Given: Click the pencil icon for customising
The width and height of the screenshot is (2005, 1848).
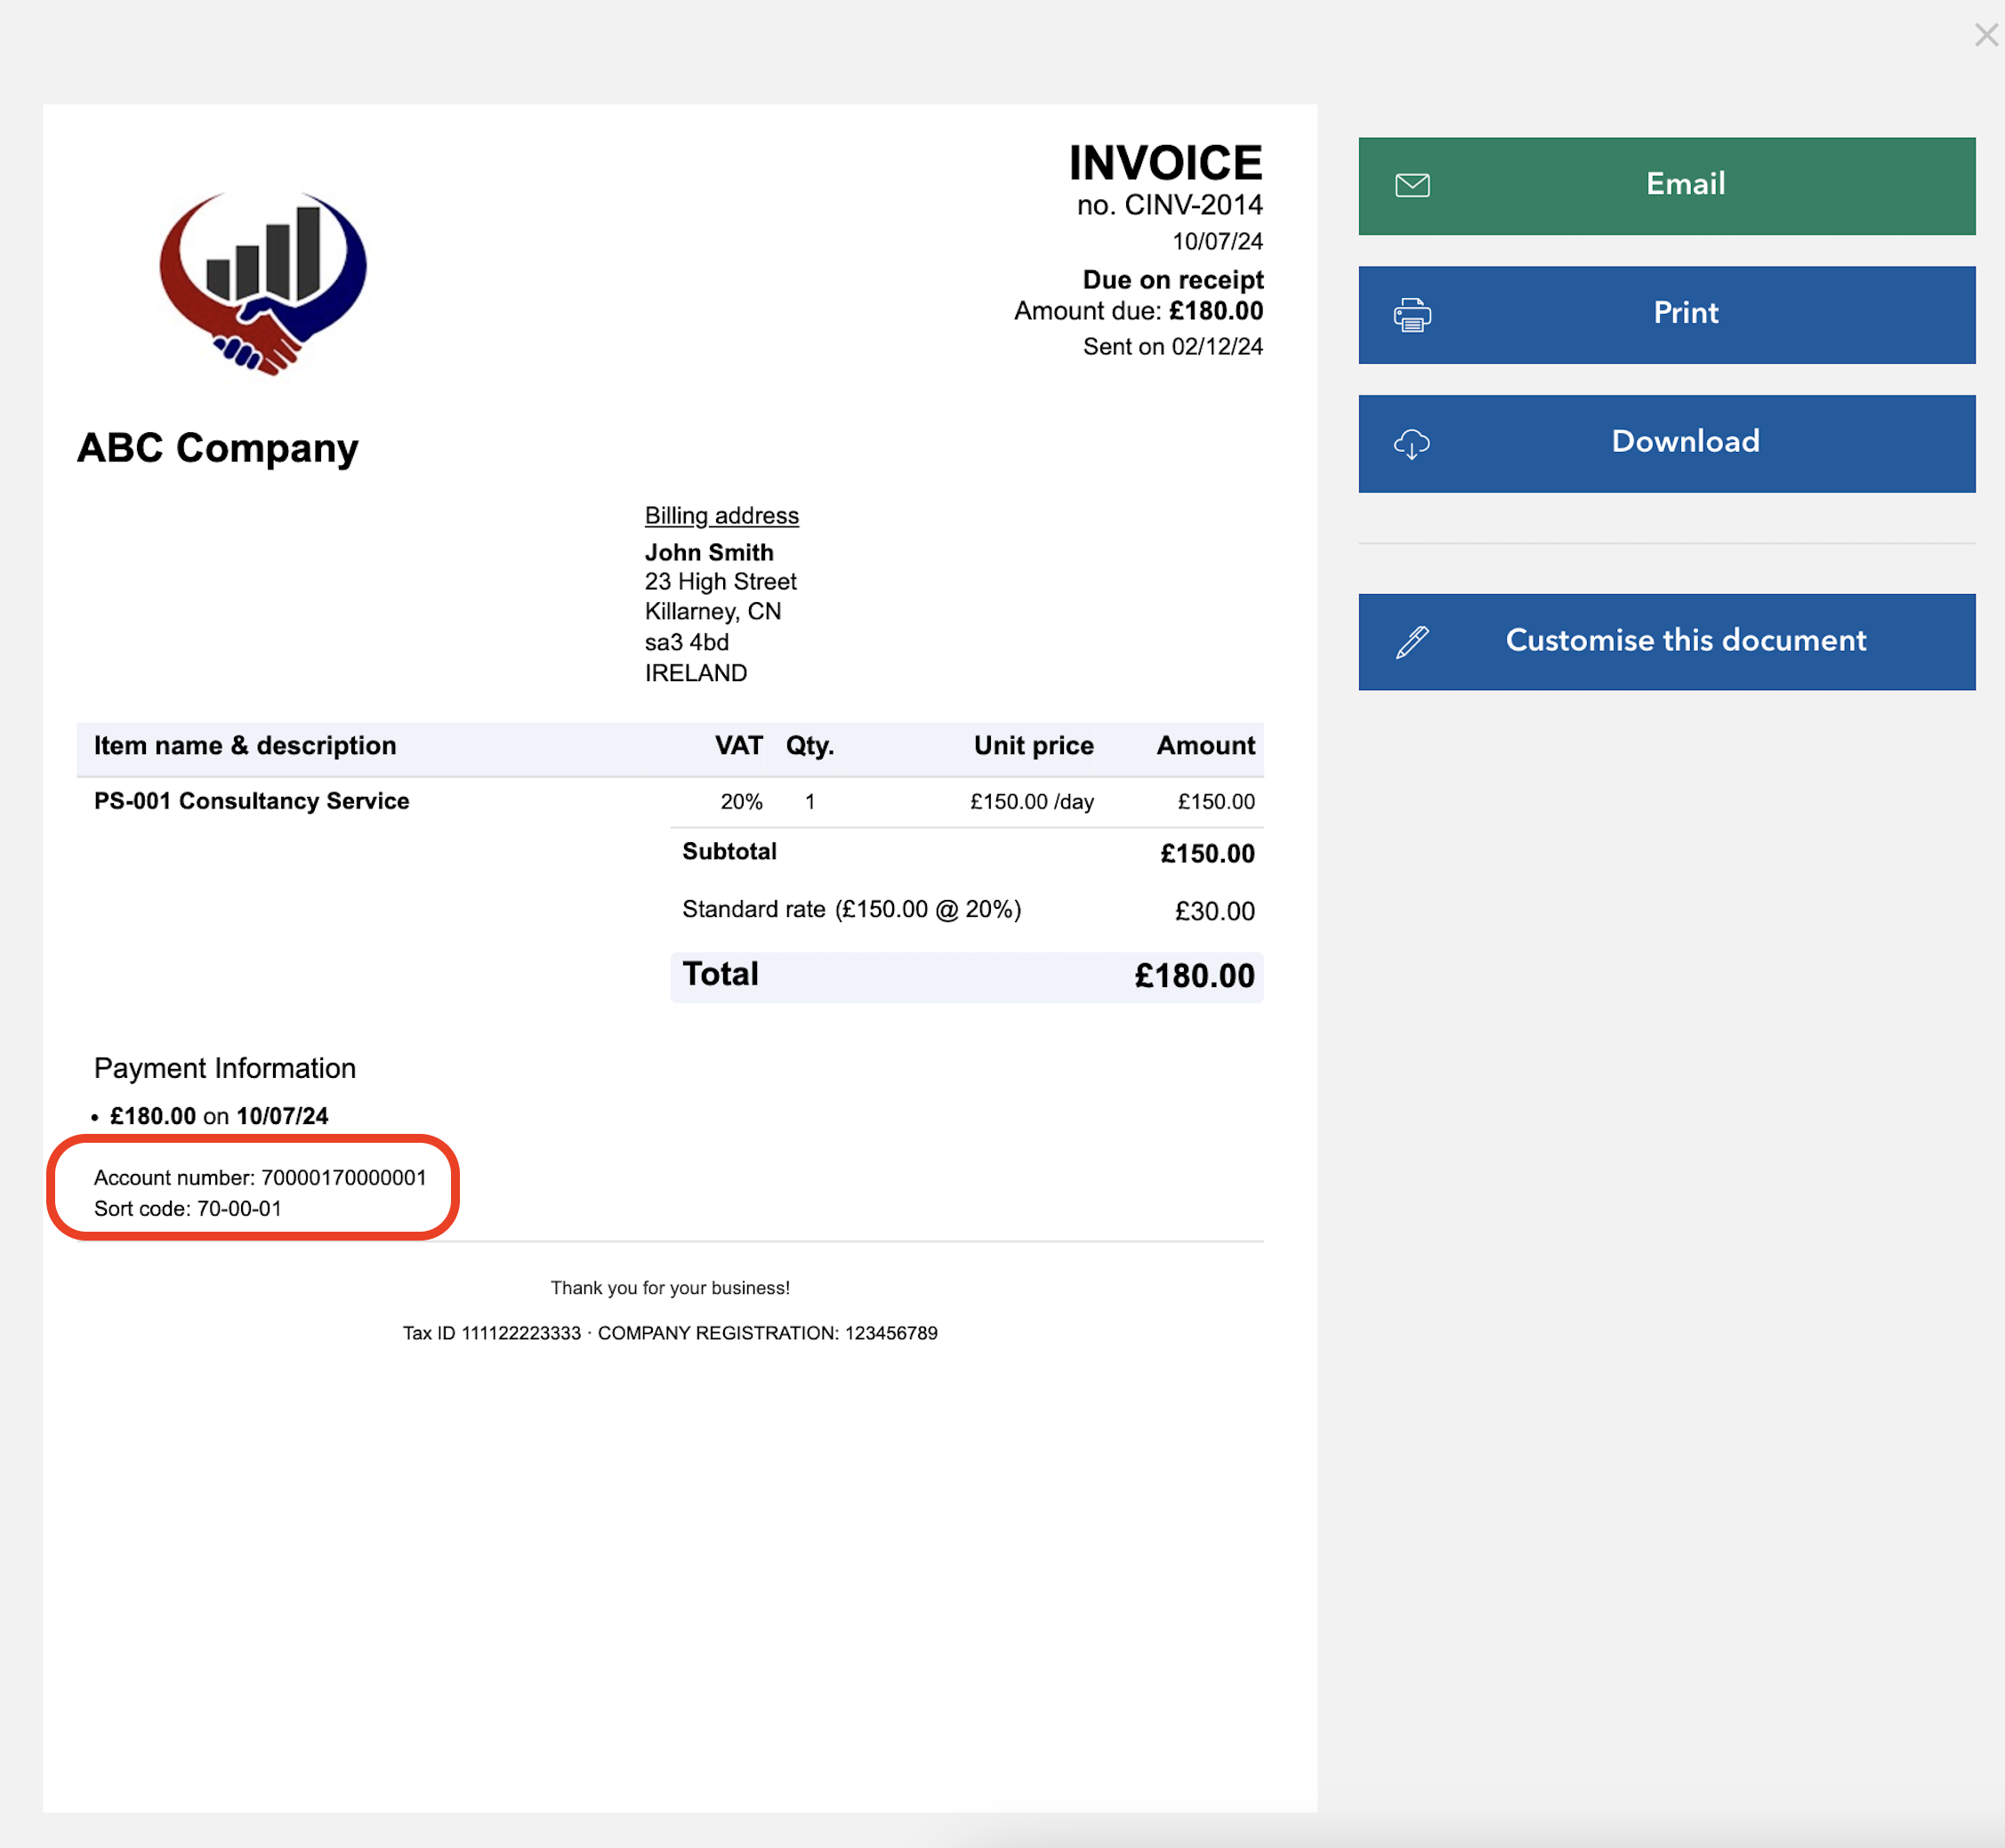Looking at the screenshot, I should pyautogui.click(x=1412, y=642).
